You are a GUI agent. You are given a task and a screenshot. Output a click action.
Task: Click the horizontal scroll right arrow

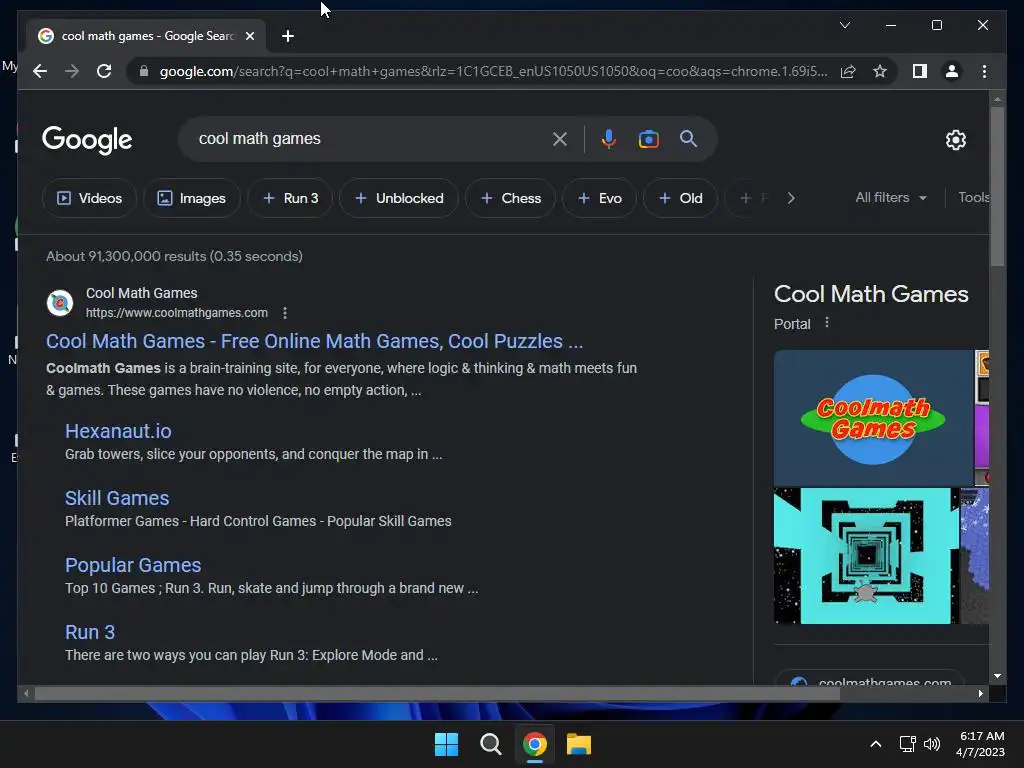pyautogui.click(x=980, y=694)
